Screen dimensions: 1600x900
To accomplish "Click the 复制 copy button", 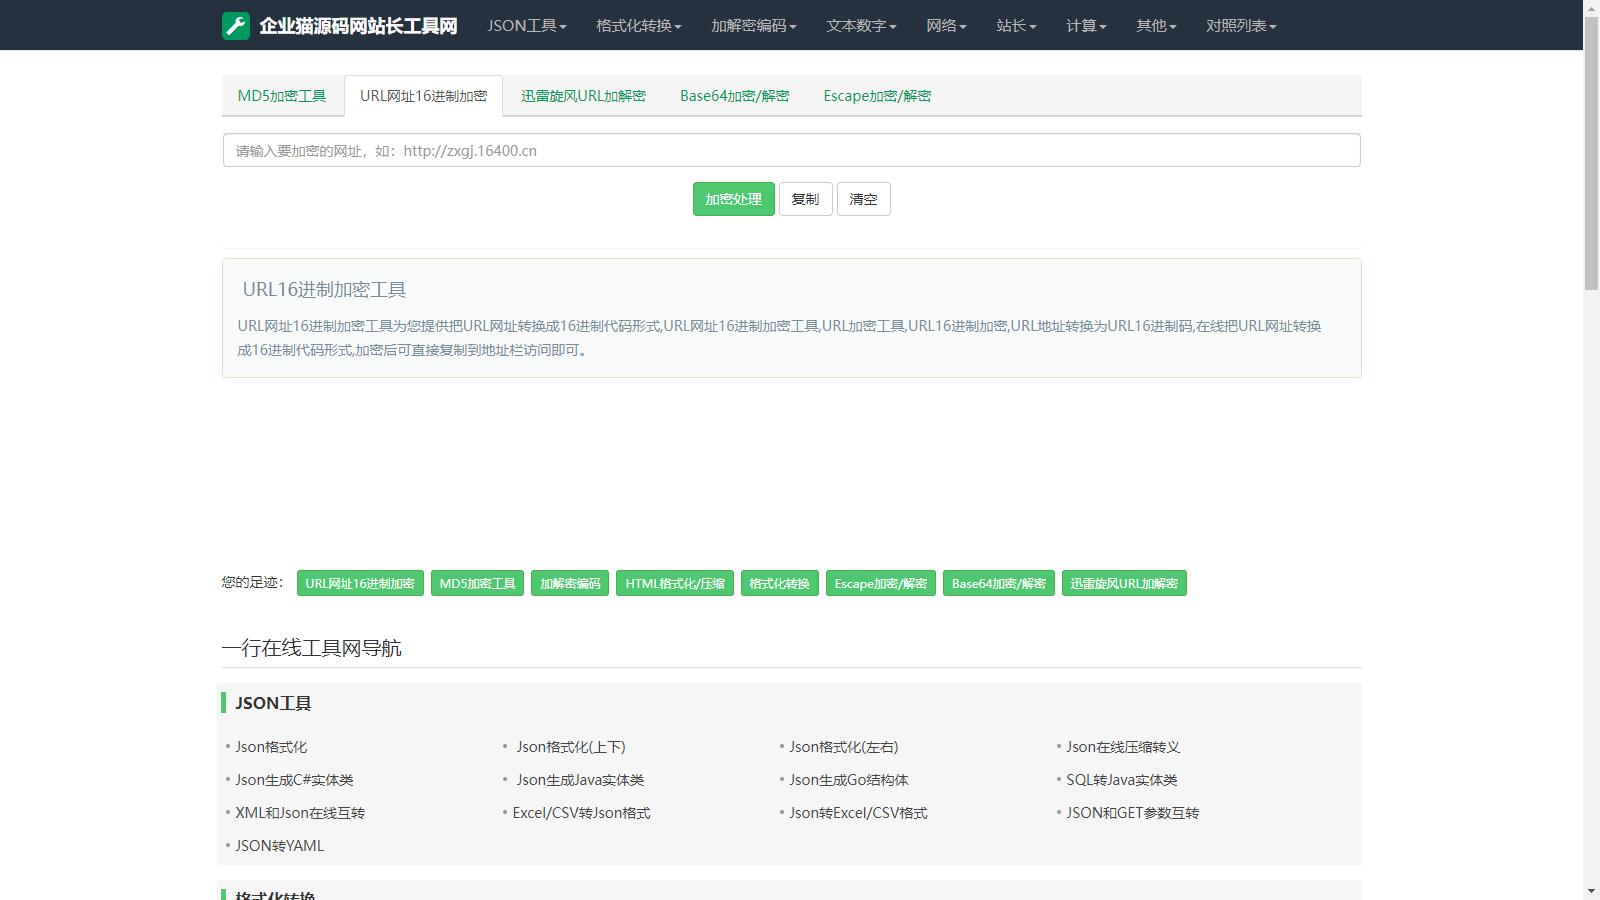I will click(805, 199).
